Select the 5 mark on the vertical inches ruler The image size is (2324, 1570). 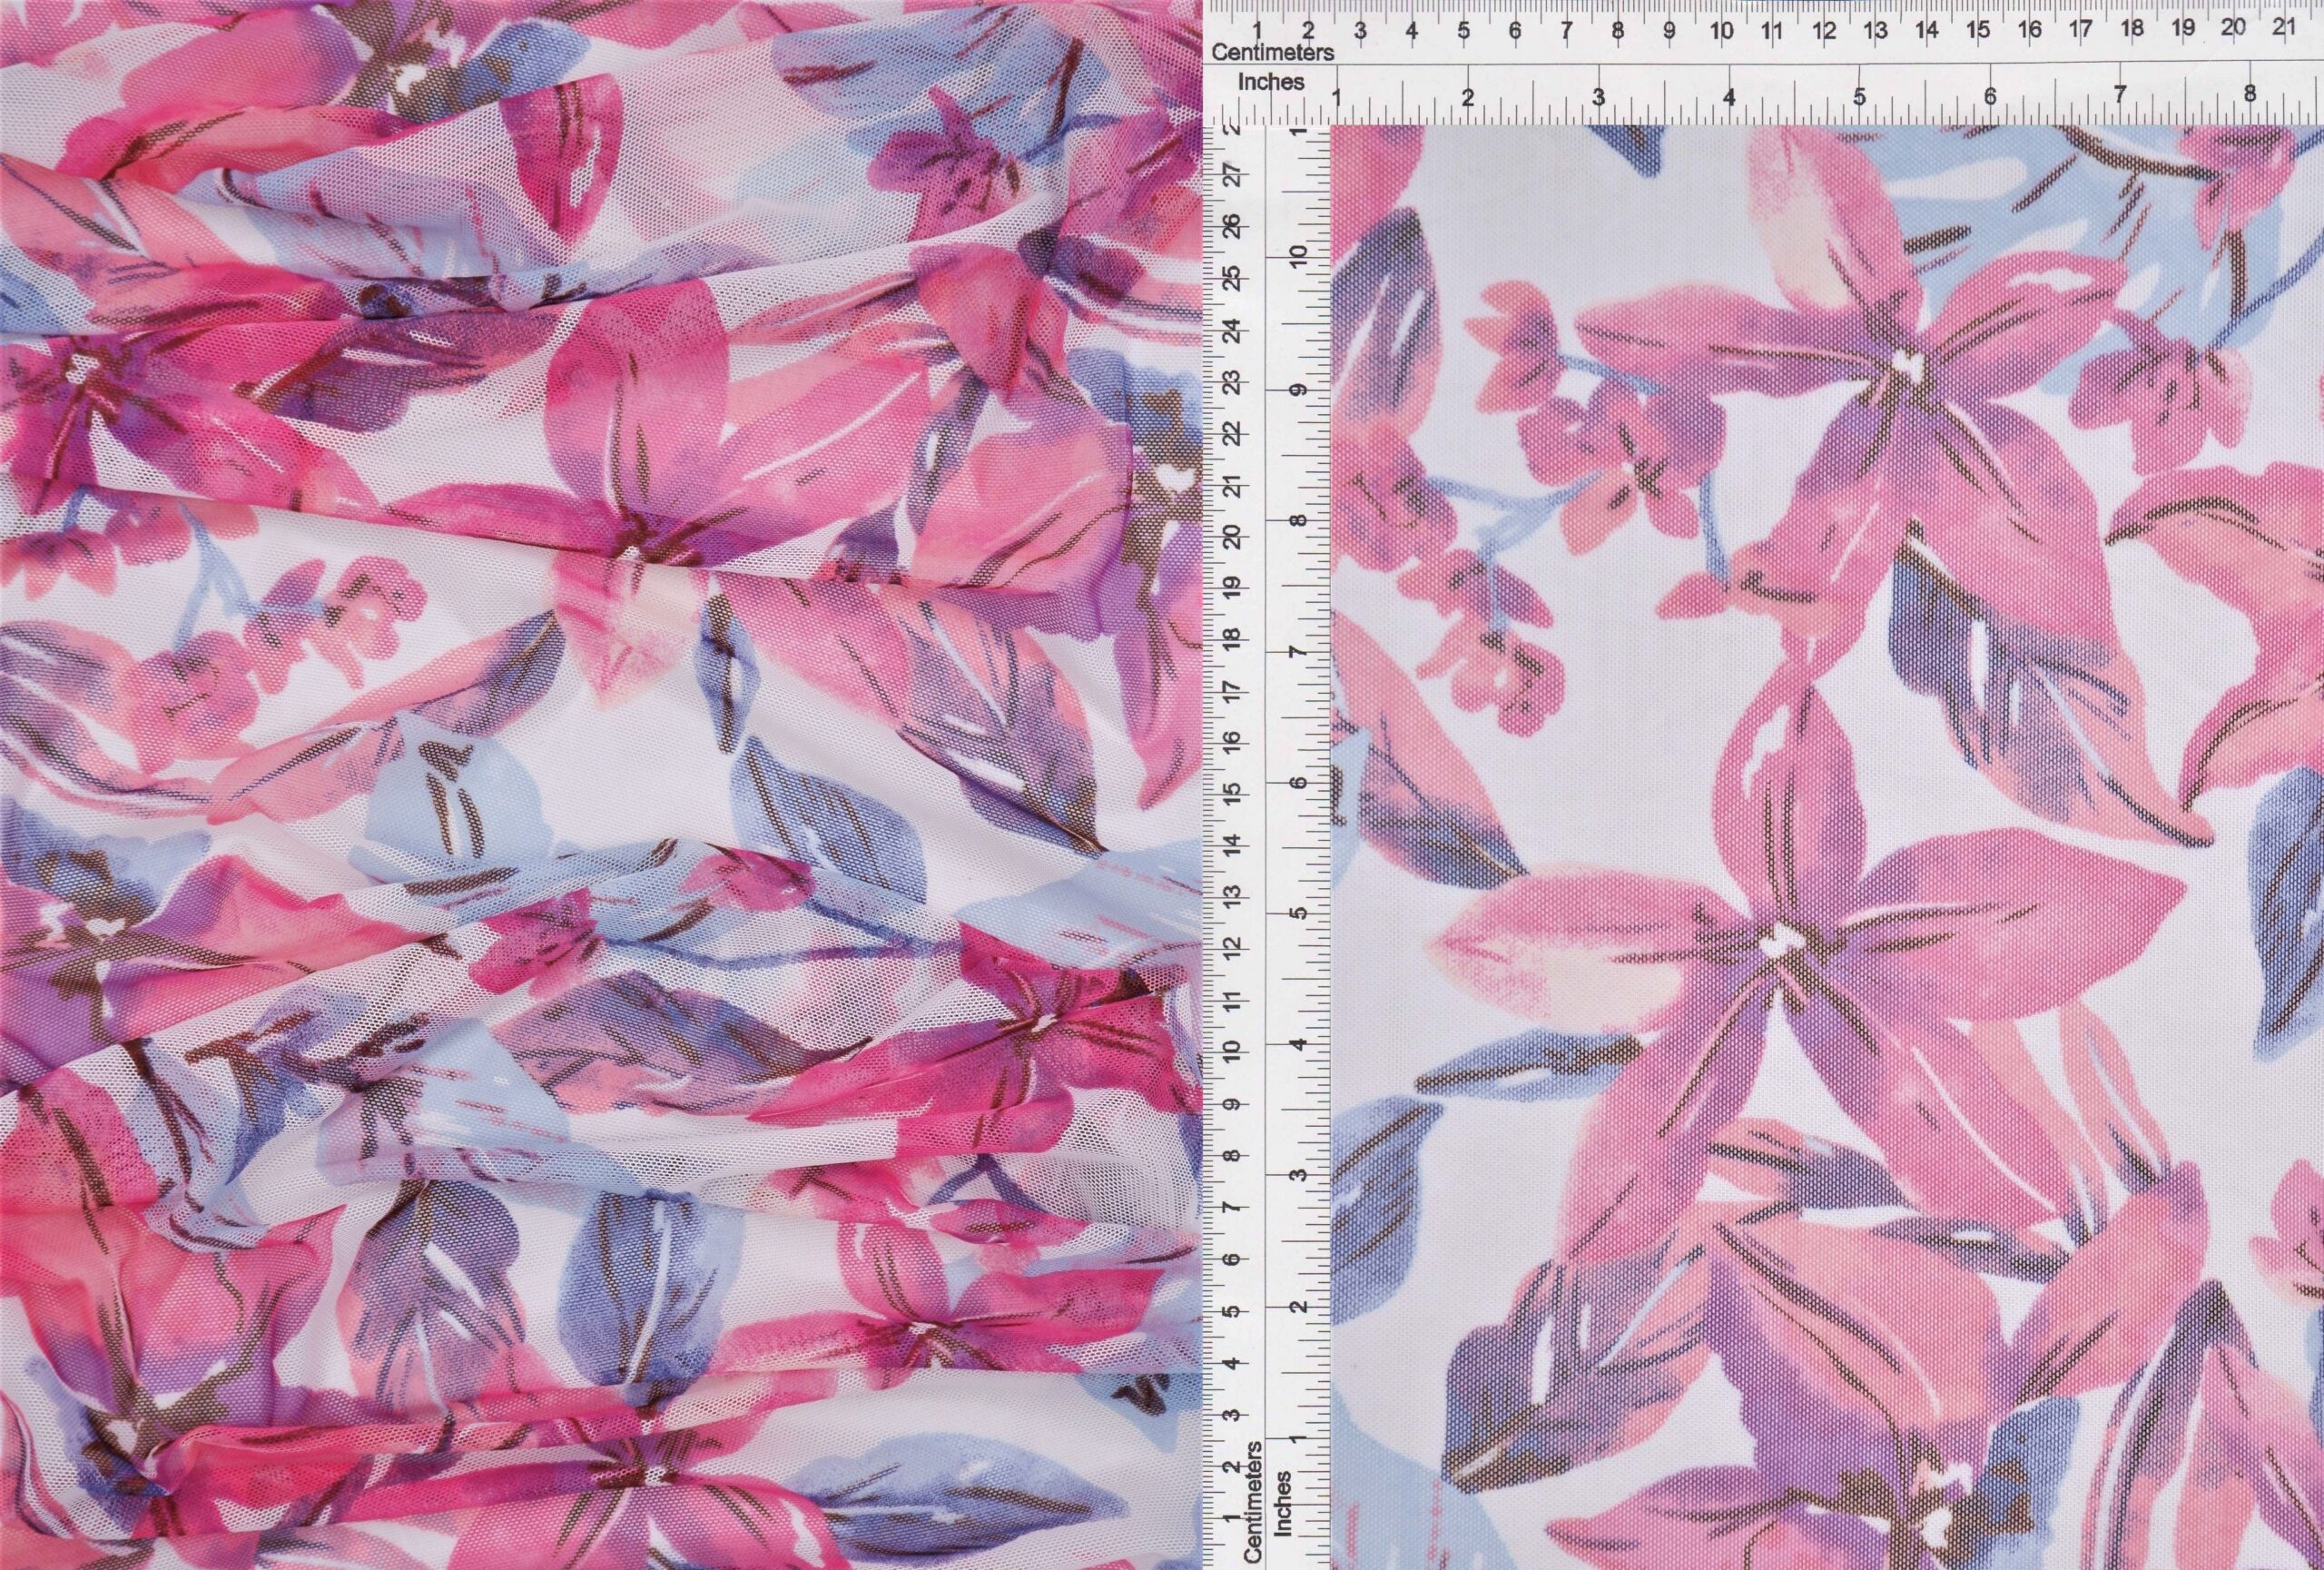1297,913
